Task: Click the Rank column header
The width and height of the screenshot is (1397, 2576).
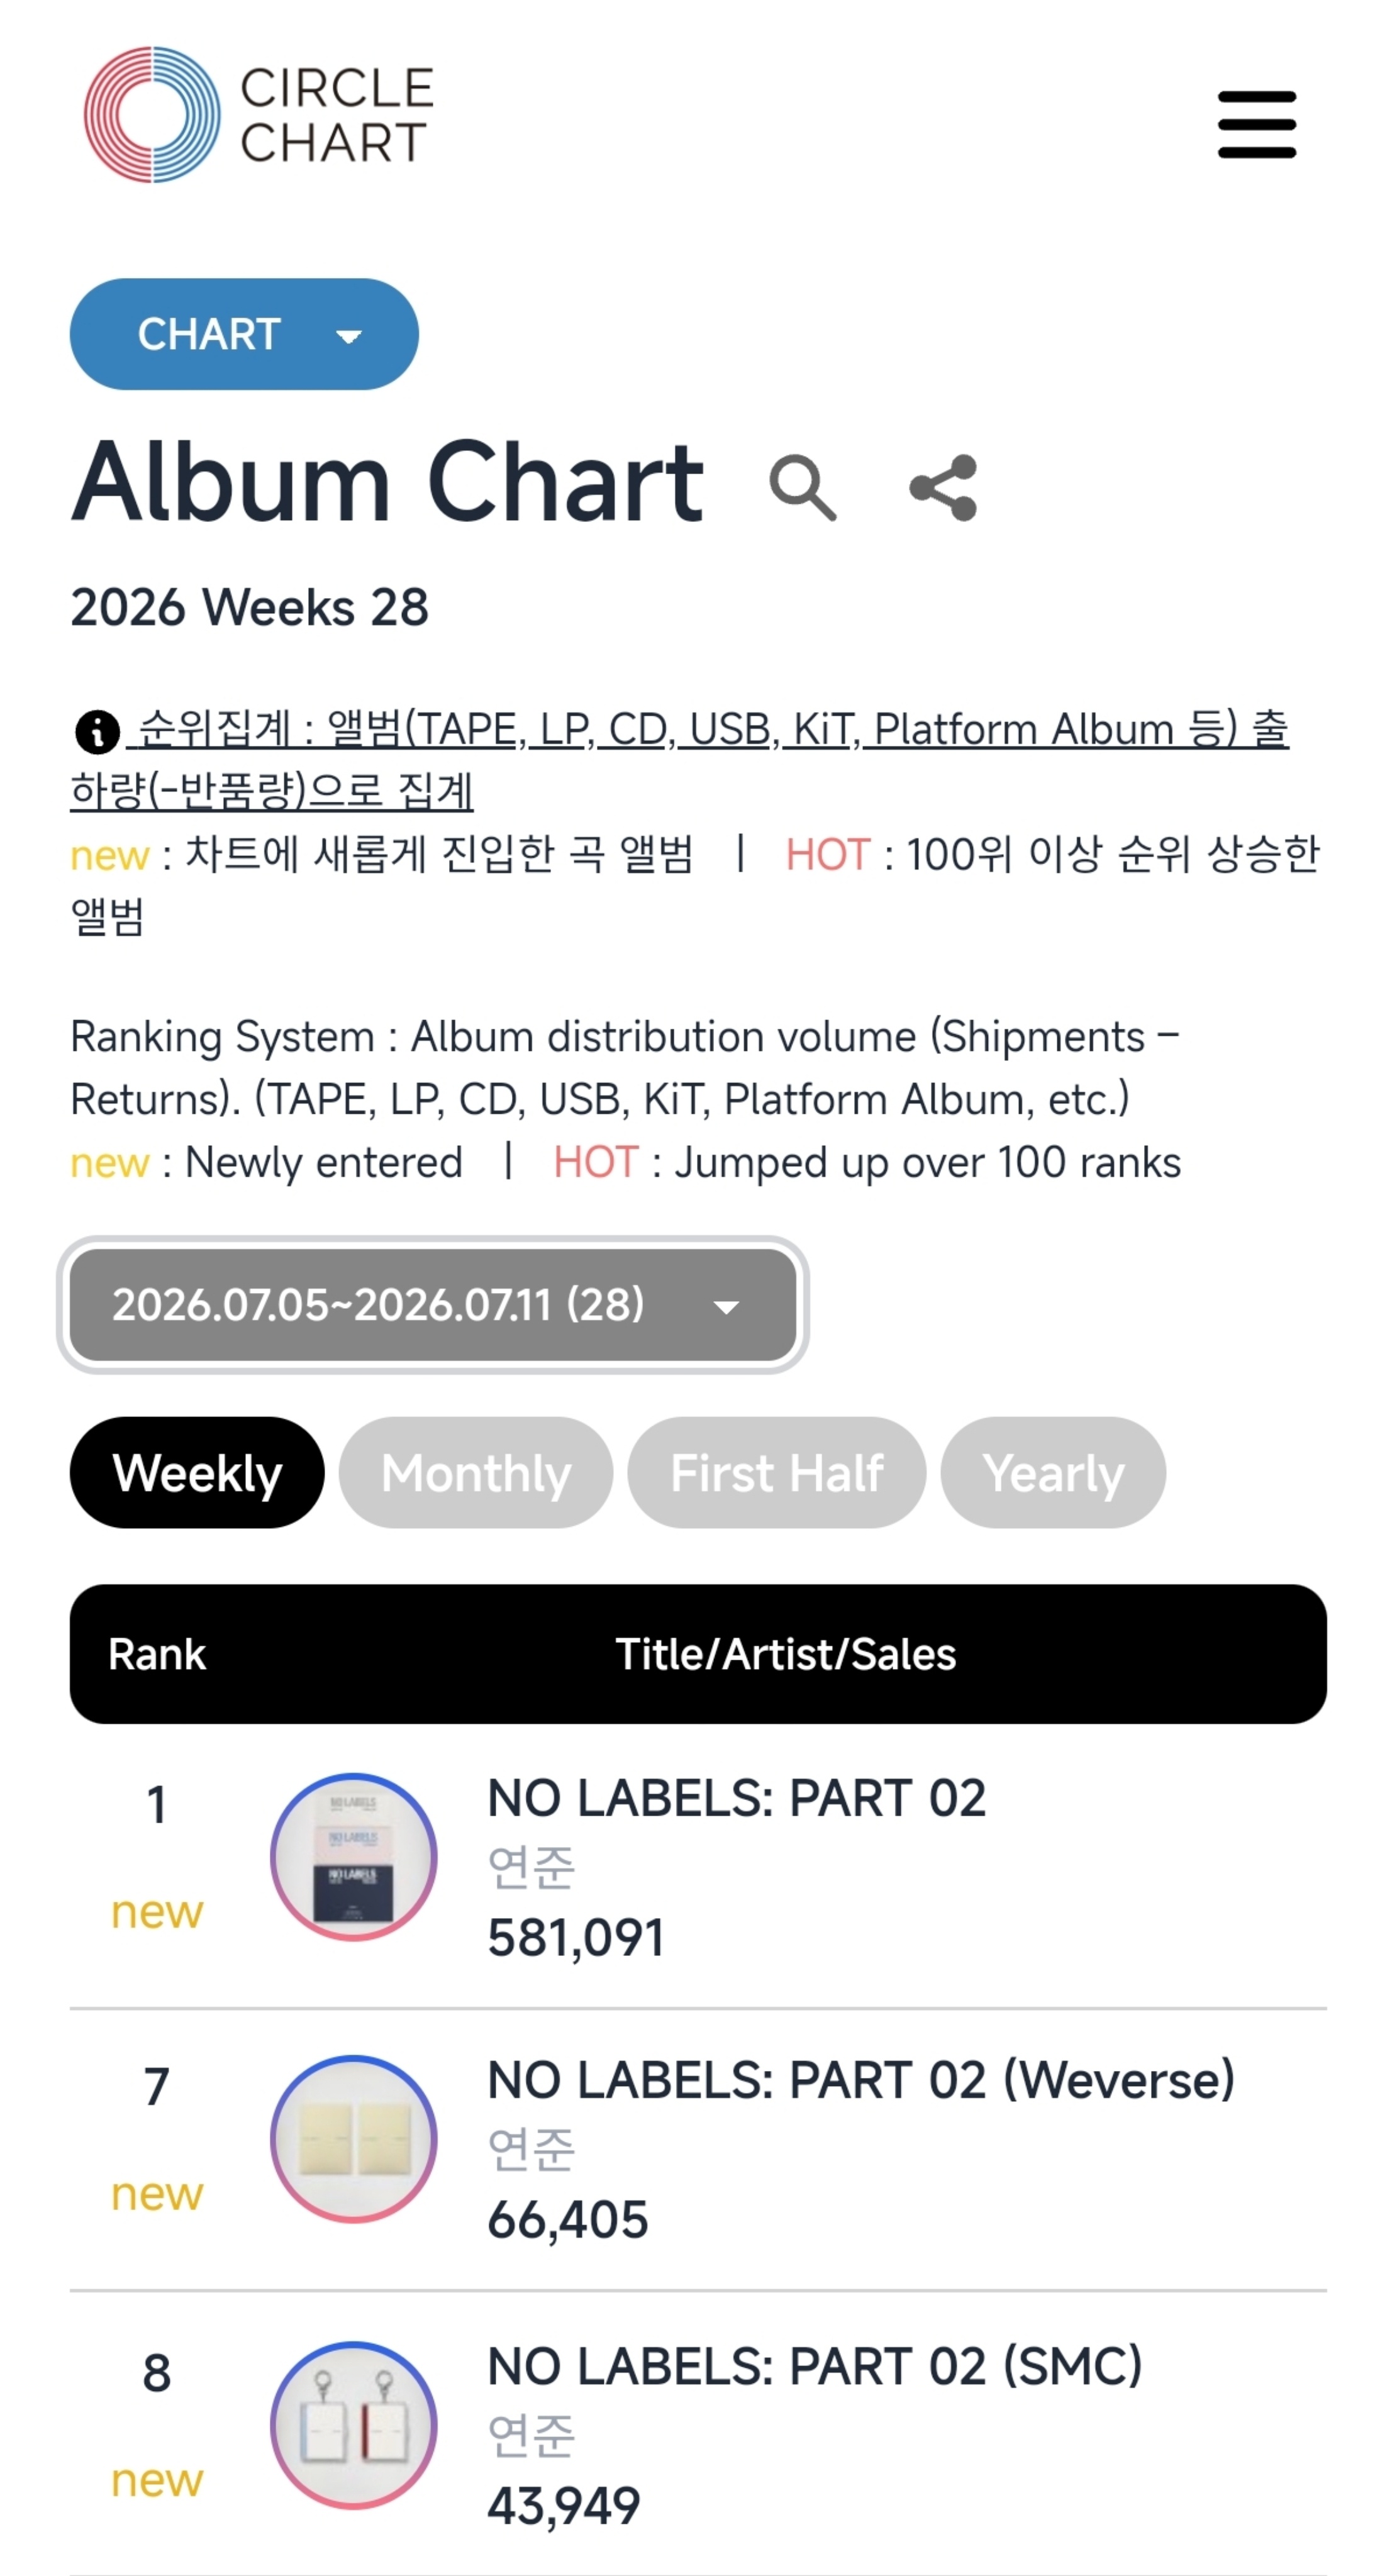Action: 157,1654
